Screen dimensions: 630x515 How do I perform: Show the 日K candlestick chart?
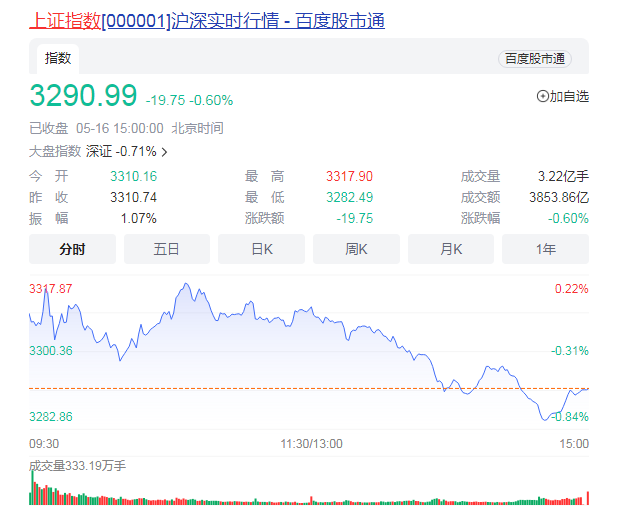click(262, 249)
